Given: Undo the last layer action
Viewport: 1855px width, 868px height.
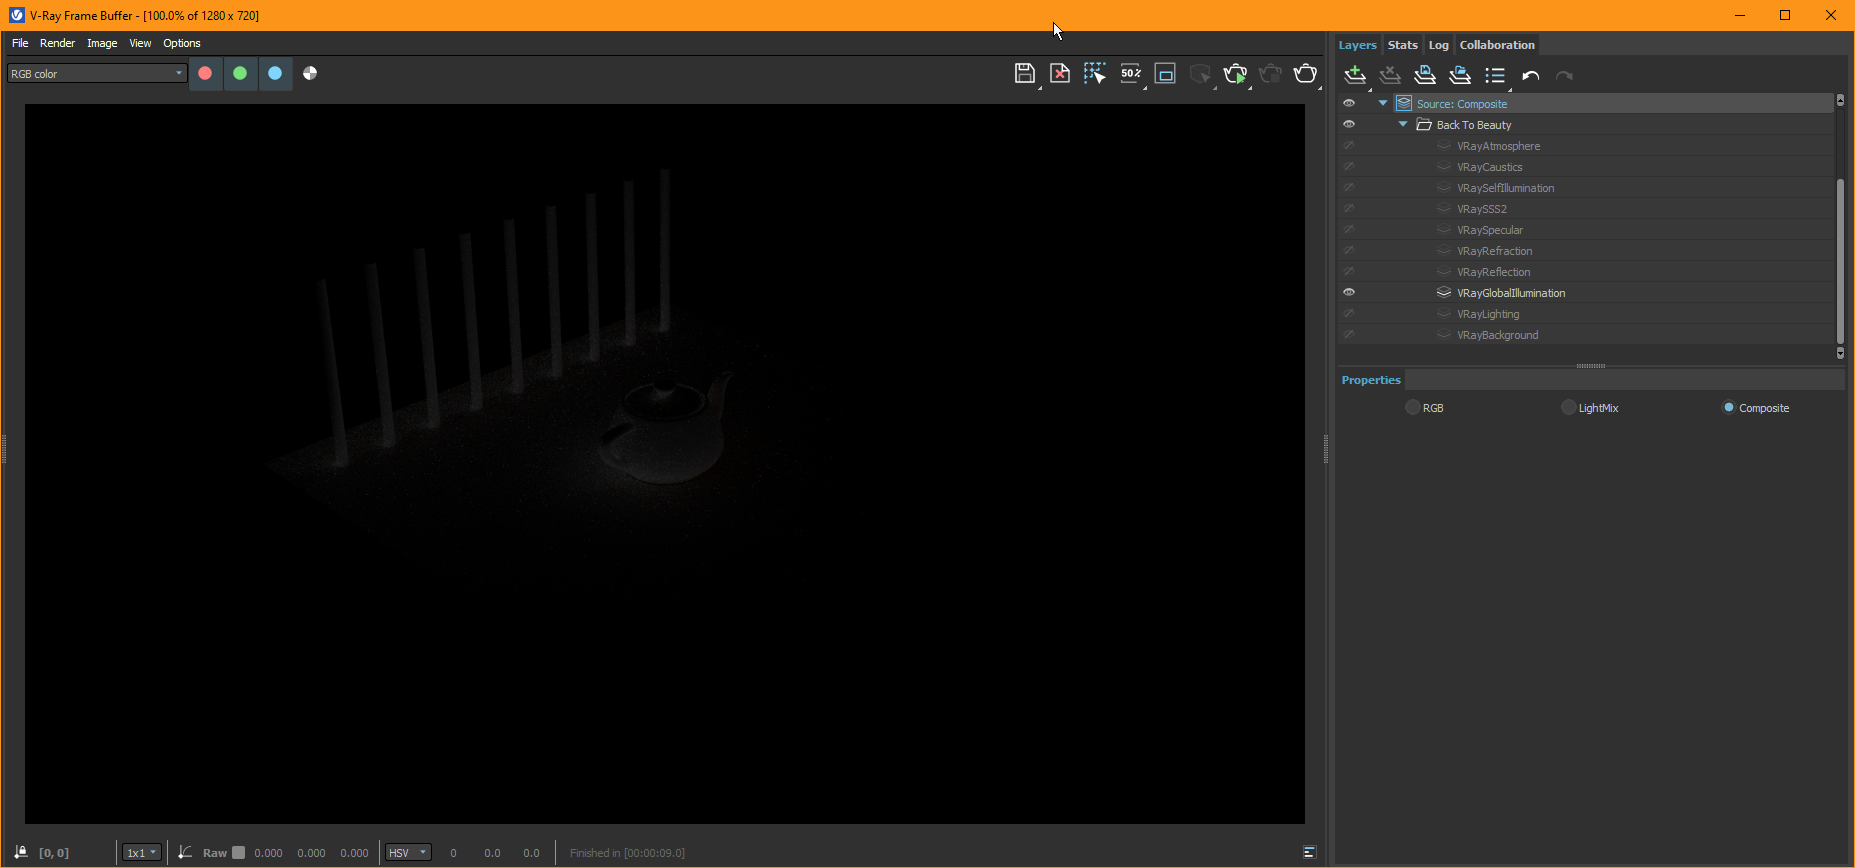Looking at the screenshot, I should pos(1530,75).
